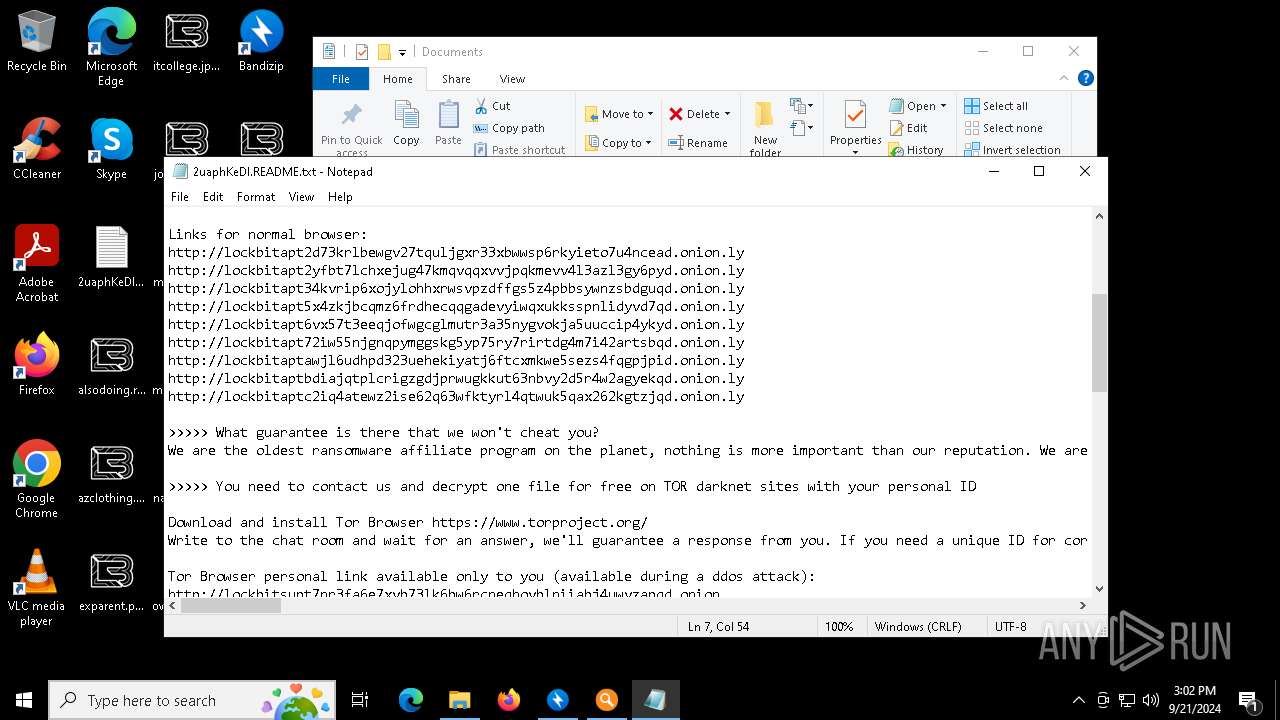Click History in Explorer ribbon

tap(916, 150)
